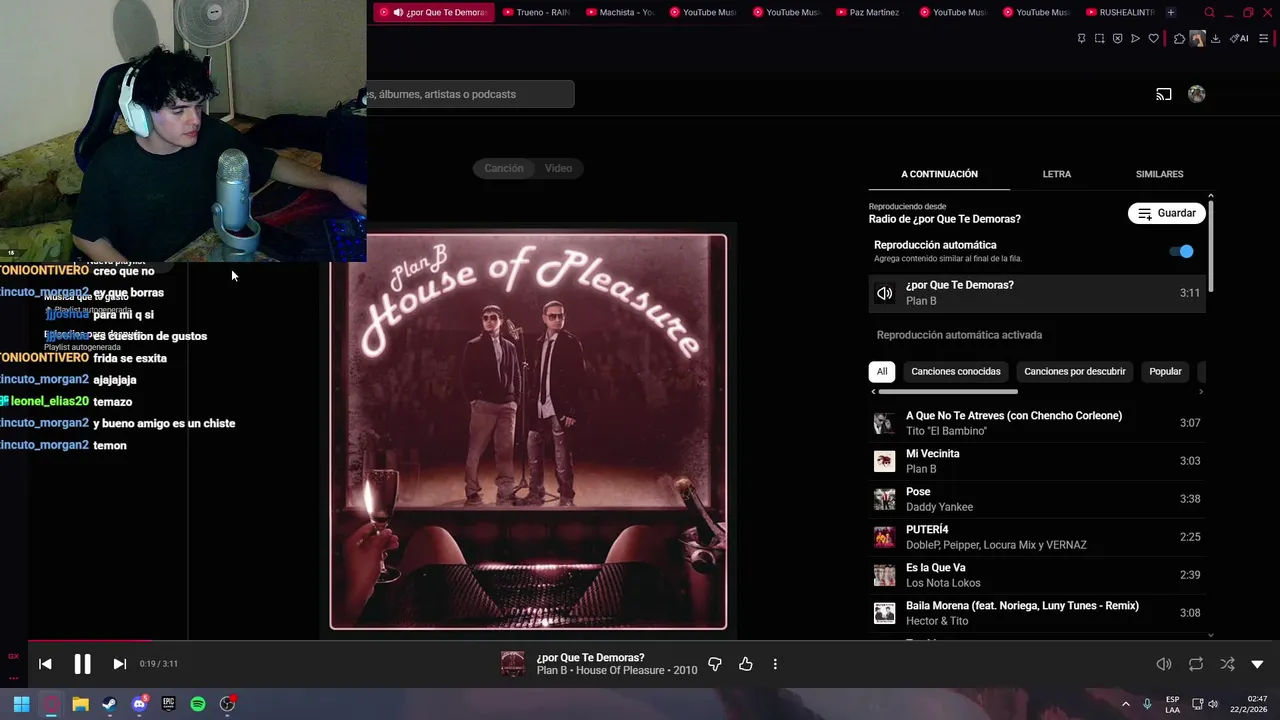Open the cast to device icon

click(1164, 94)
